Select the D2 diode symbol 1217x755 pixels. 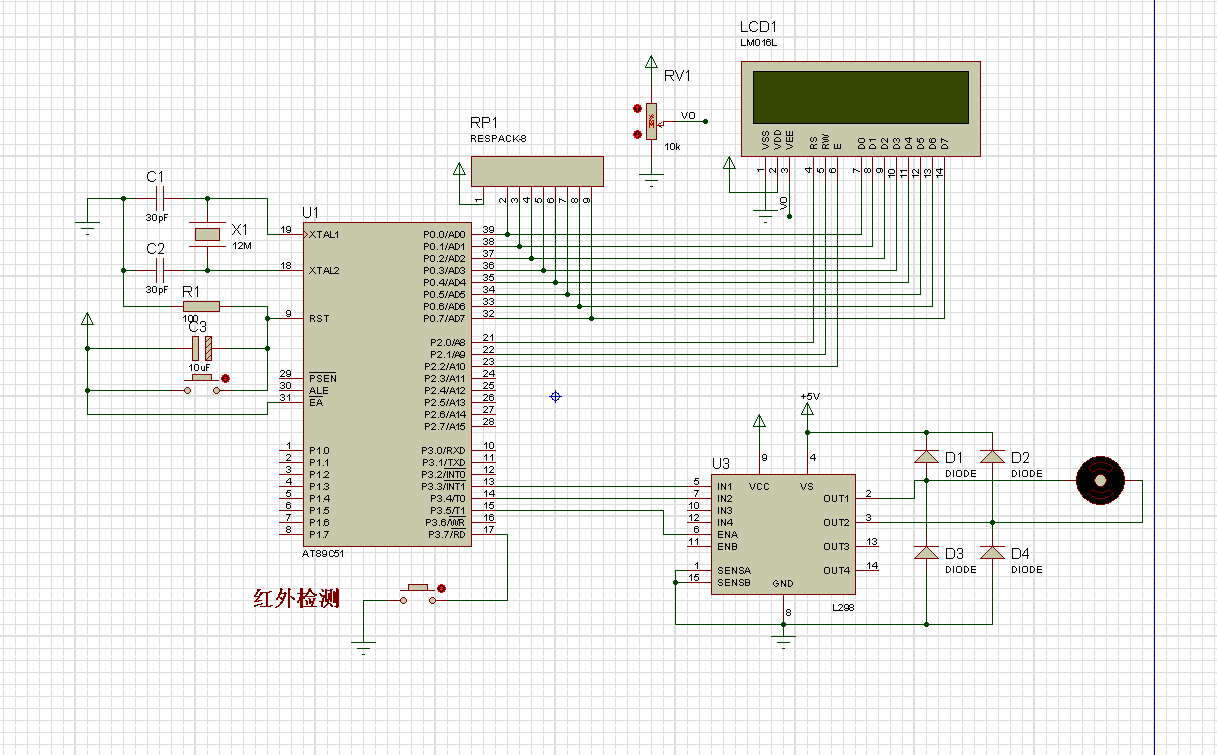point(992,456)
